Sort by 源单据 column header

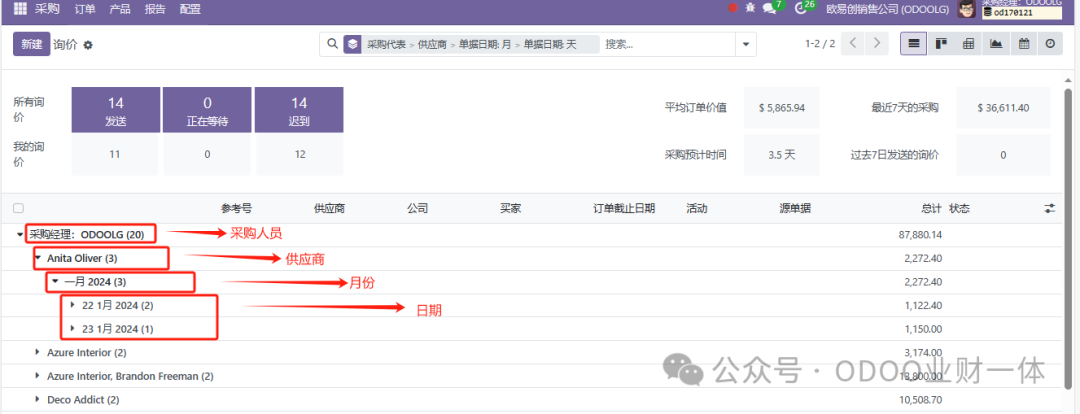click(x=795, y=208)
